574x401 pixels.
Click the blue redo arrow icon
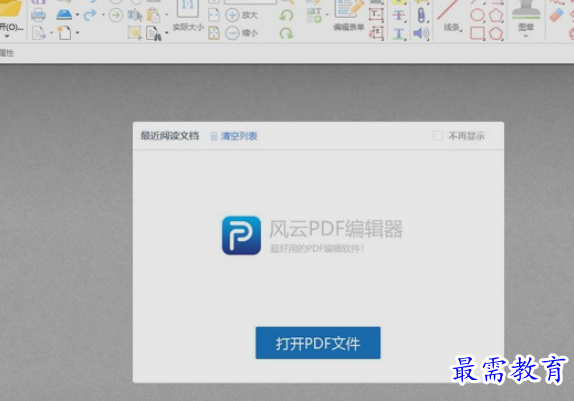[90, 15]
